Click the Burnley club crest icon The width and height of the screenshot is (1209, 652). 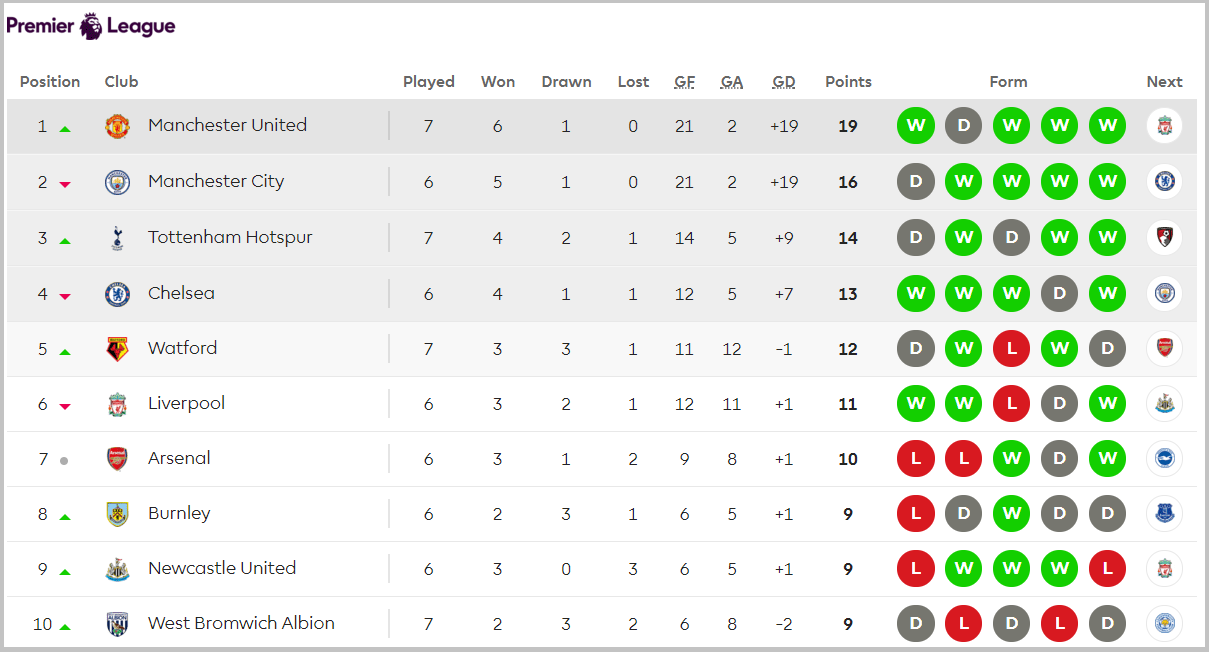pos(118,514)
